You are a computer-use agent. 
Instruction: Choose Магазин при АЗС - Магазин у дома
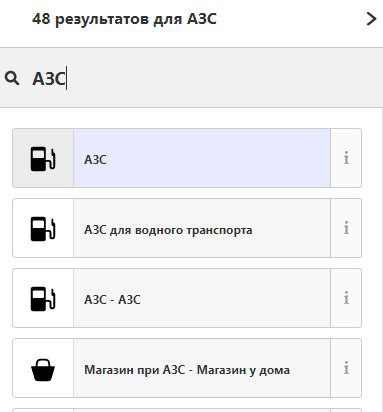[202, 368]
